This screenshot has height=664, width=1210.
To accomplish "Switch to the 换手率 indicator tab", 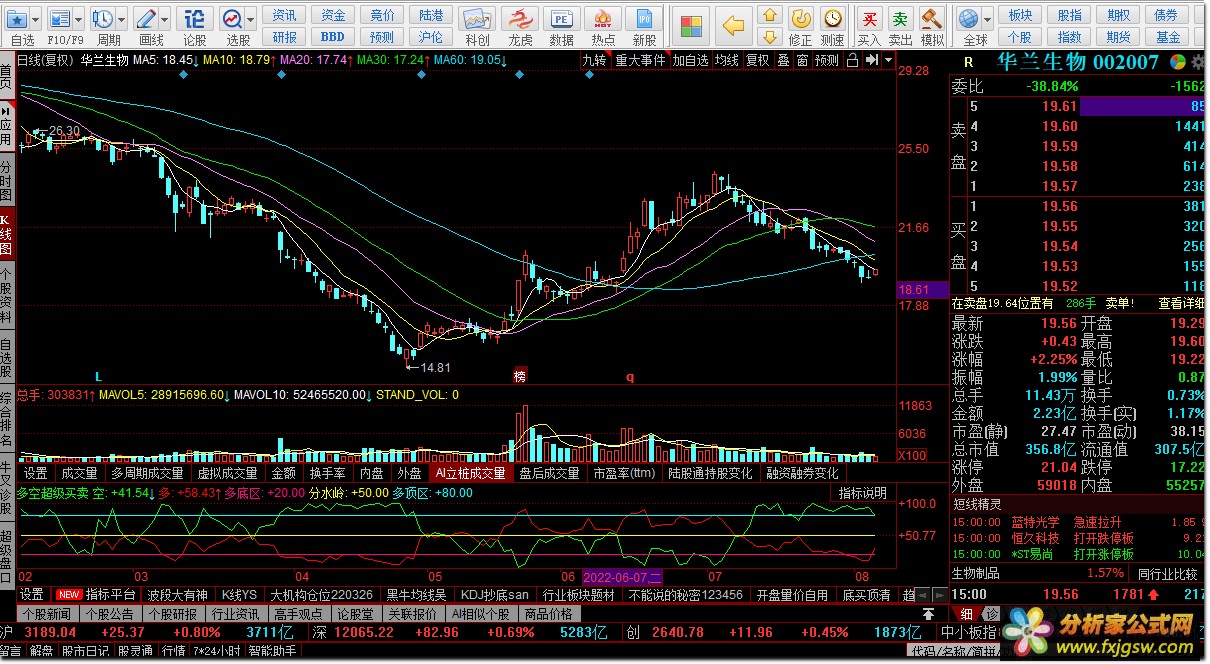I will 327,473.
